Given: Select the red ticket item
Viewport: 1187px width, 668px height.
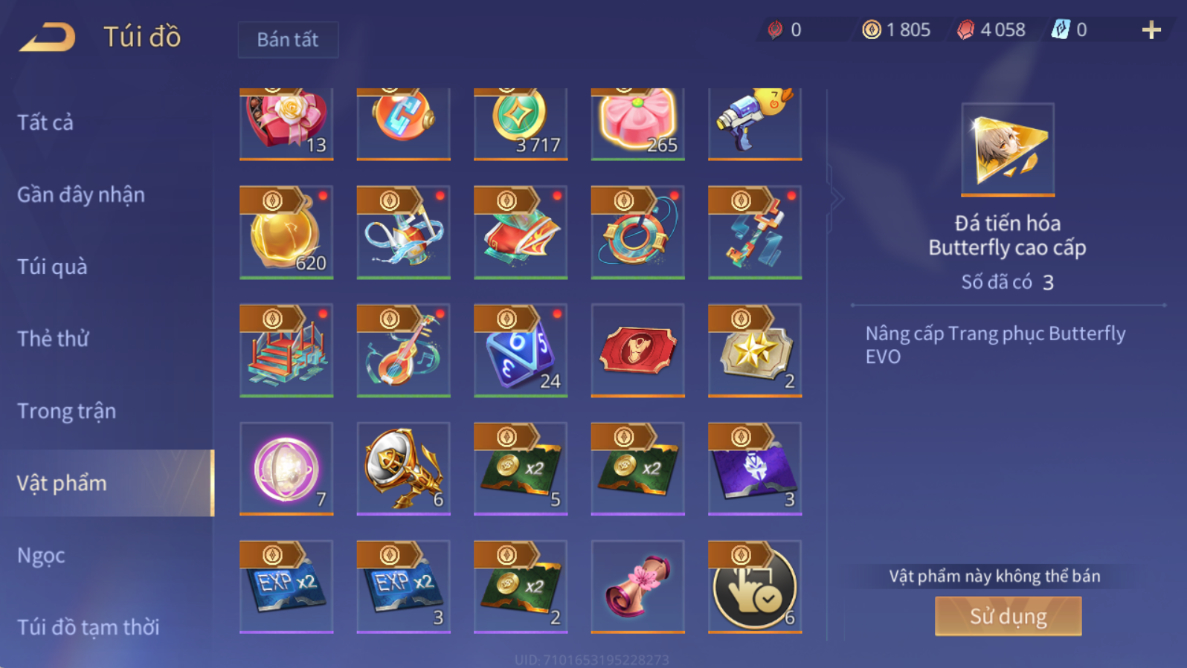Looking at the screenshot, I should coord(637,351).
